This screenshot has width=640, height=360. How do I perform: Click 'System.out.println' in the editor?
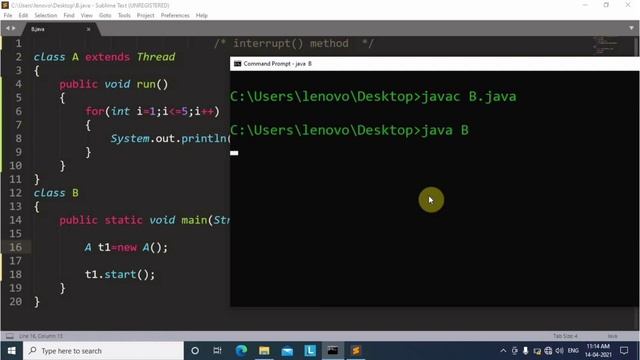tap(169, 138)
